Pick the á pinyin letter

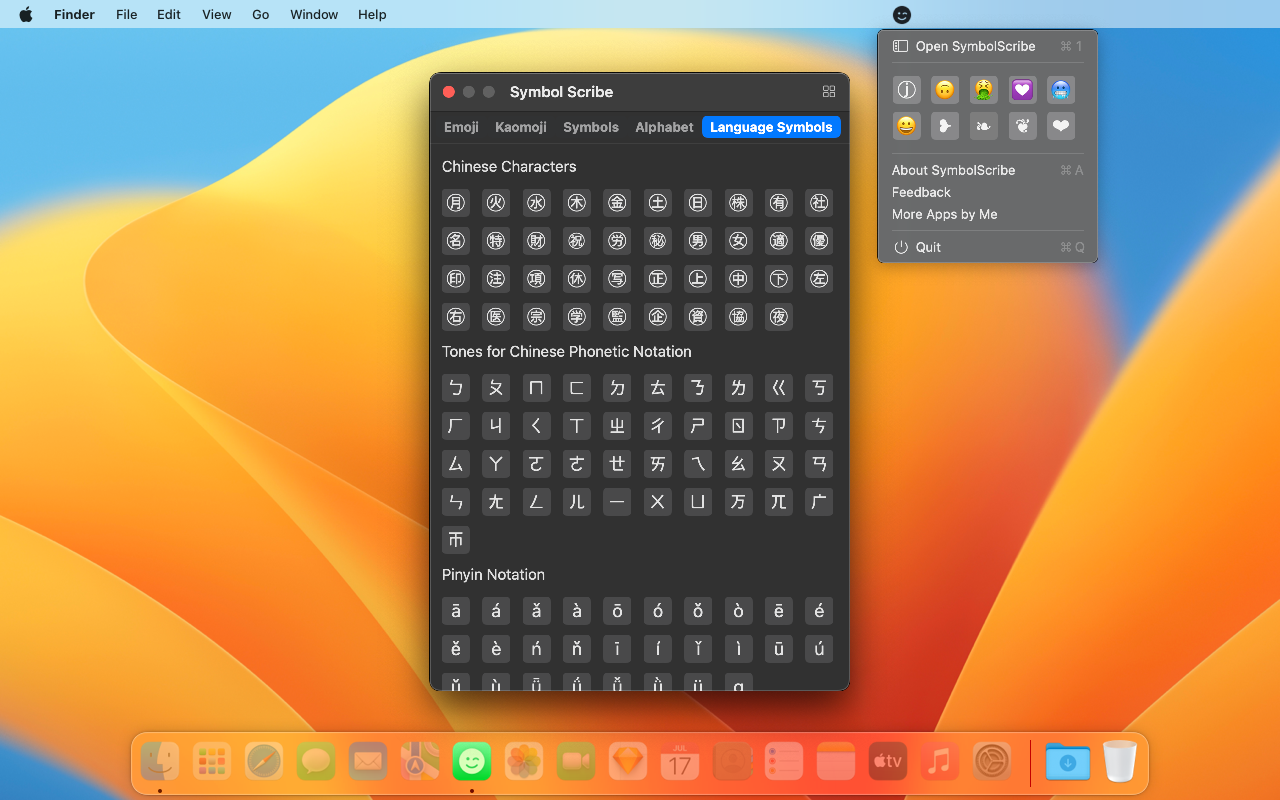496,611
